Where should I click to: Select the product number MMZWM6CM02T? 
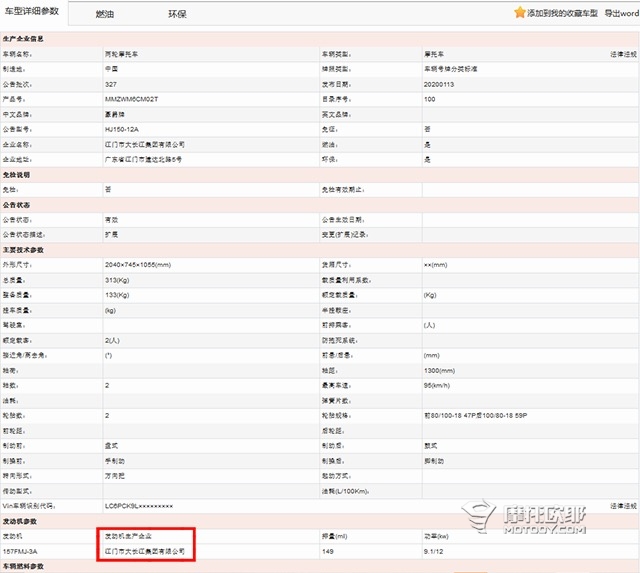131,99
